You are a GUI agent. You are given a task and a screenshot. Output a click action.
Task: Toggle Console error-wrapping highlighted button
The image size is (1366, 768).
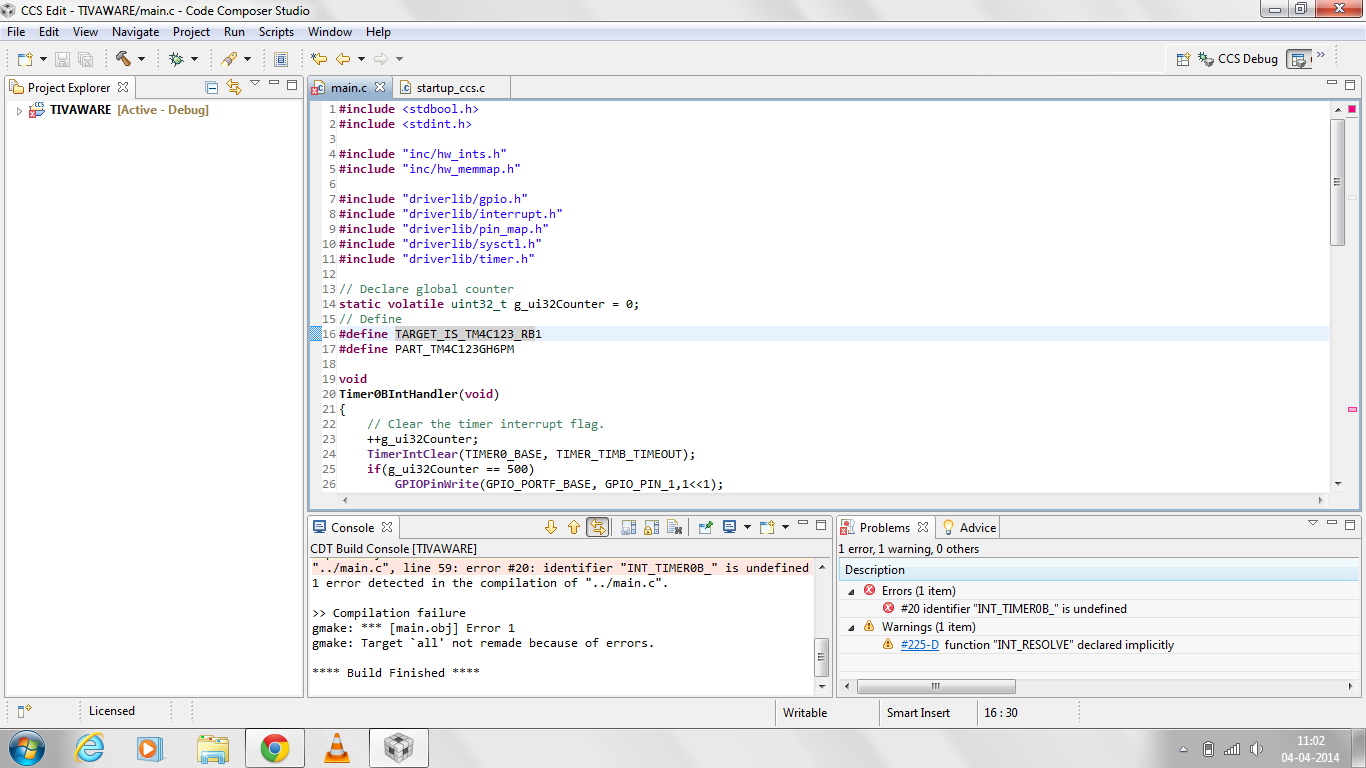tap(597, 527)
